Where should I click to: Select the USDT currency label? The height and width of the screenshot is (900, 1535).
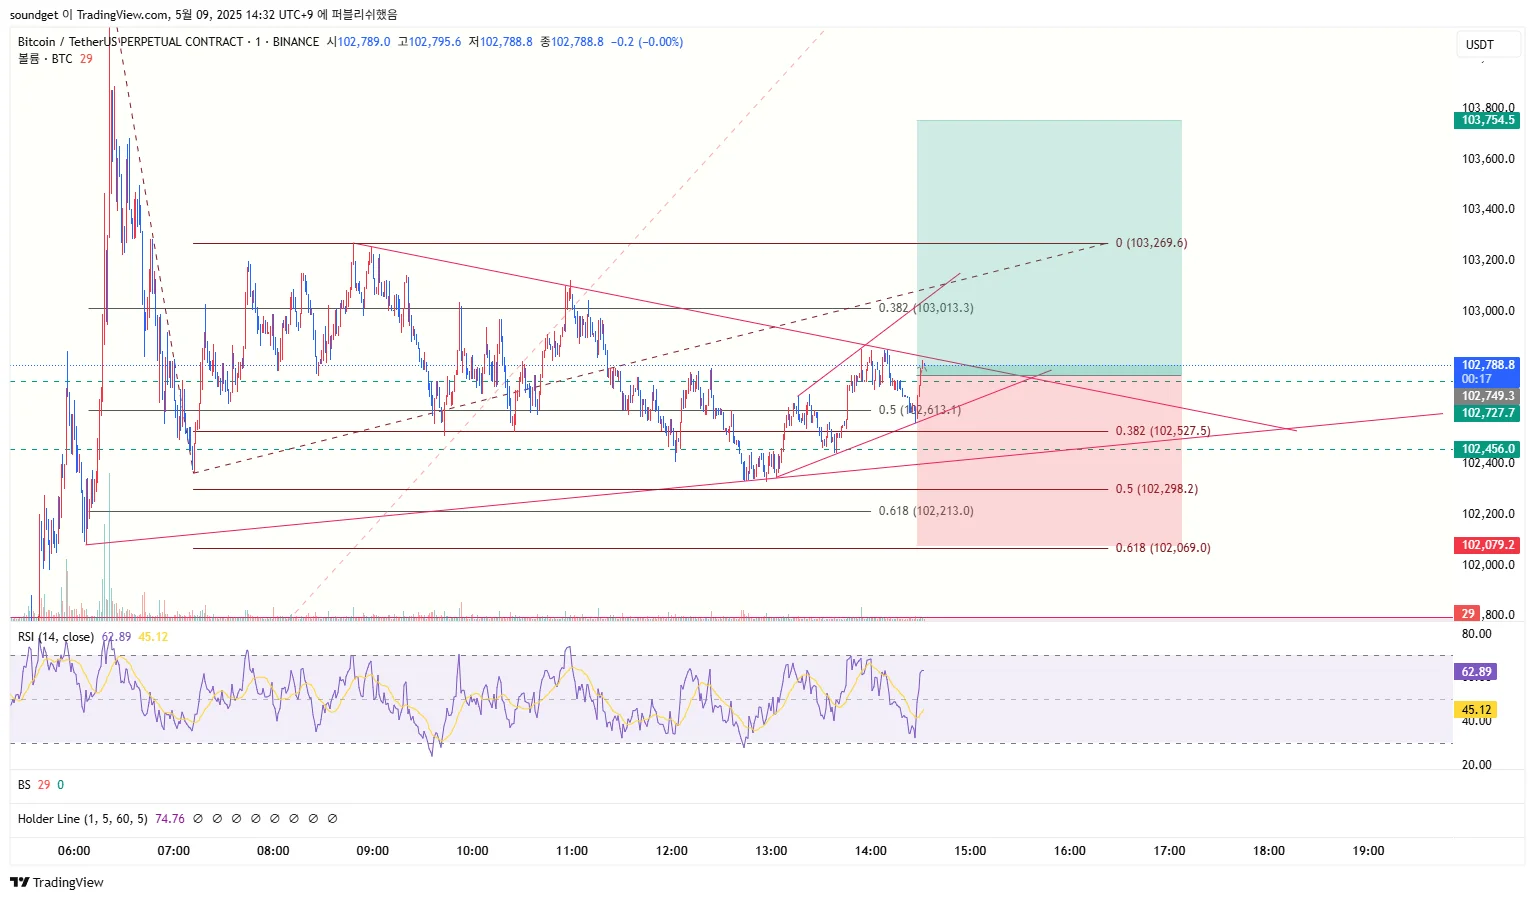1479,45
